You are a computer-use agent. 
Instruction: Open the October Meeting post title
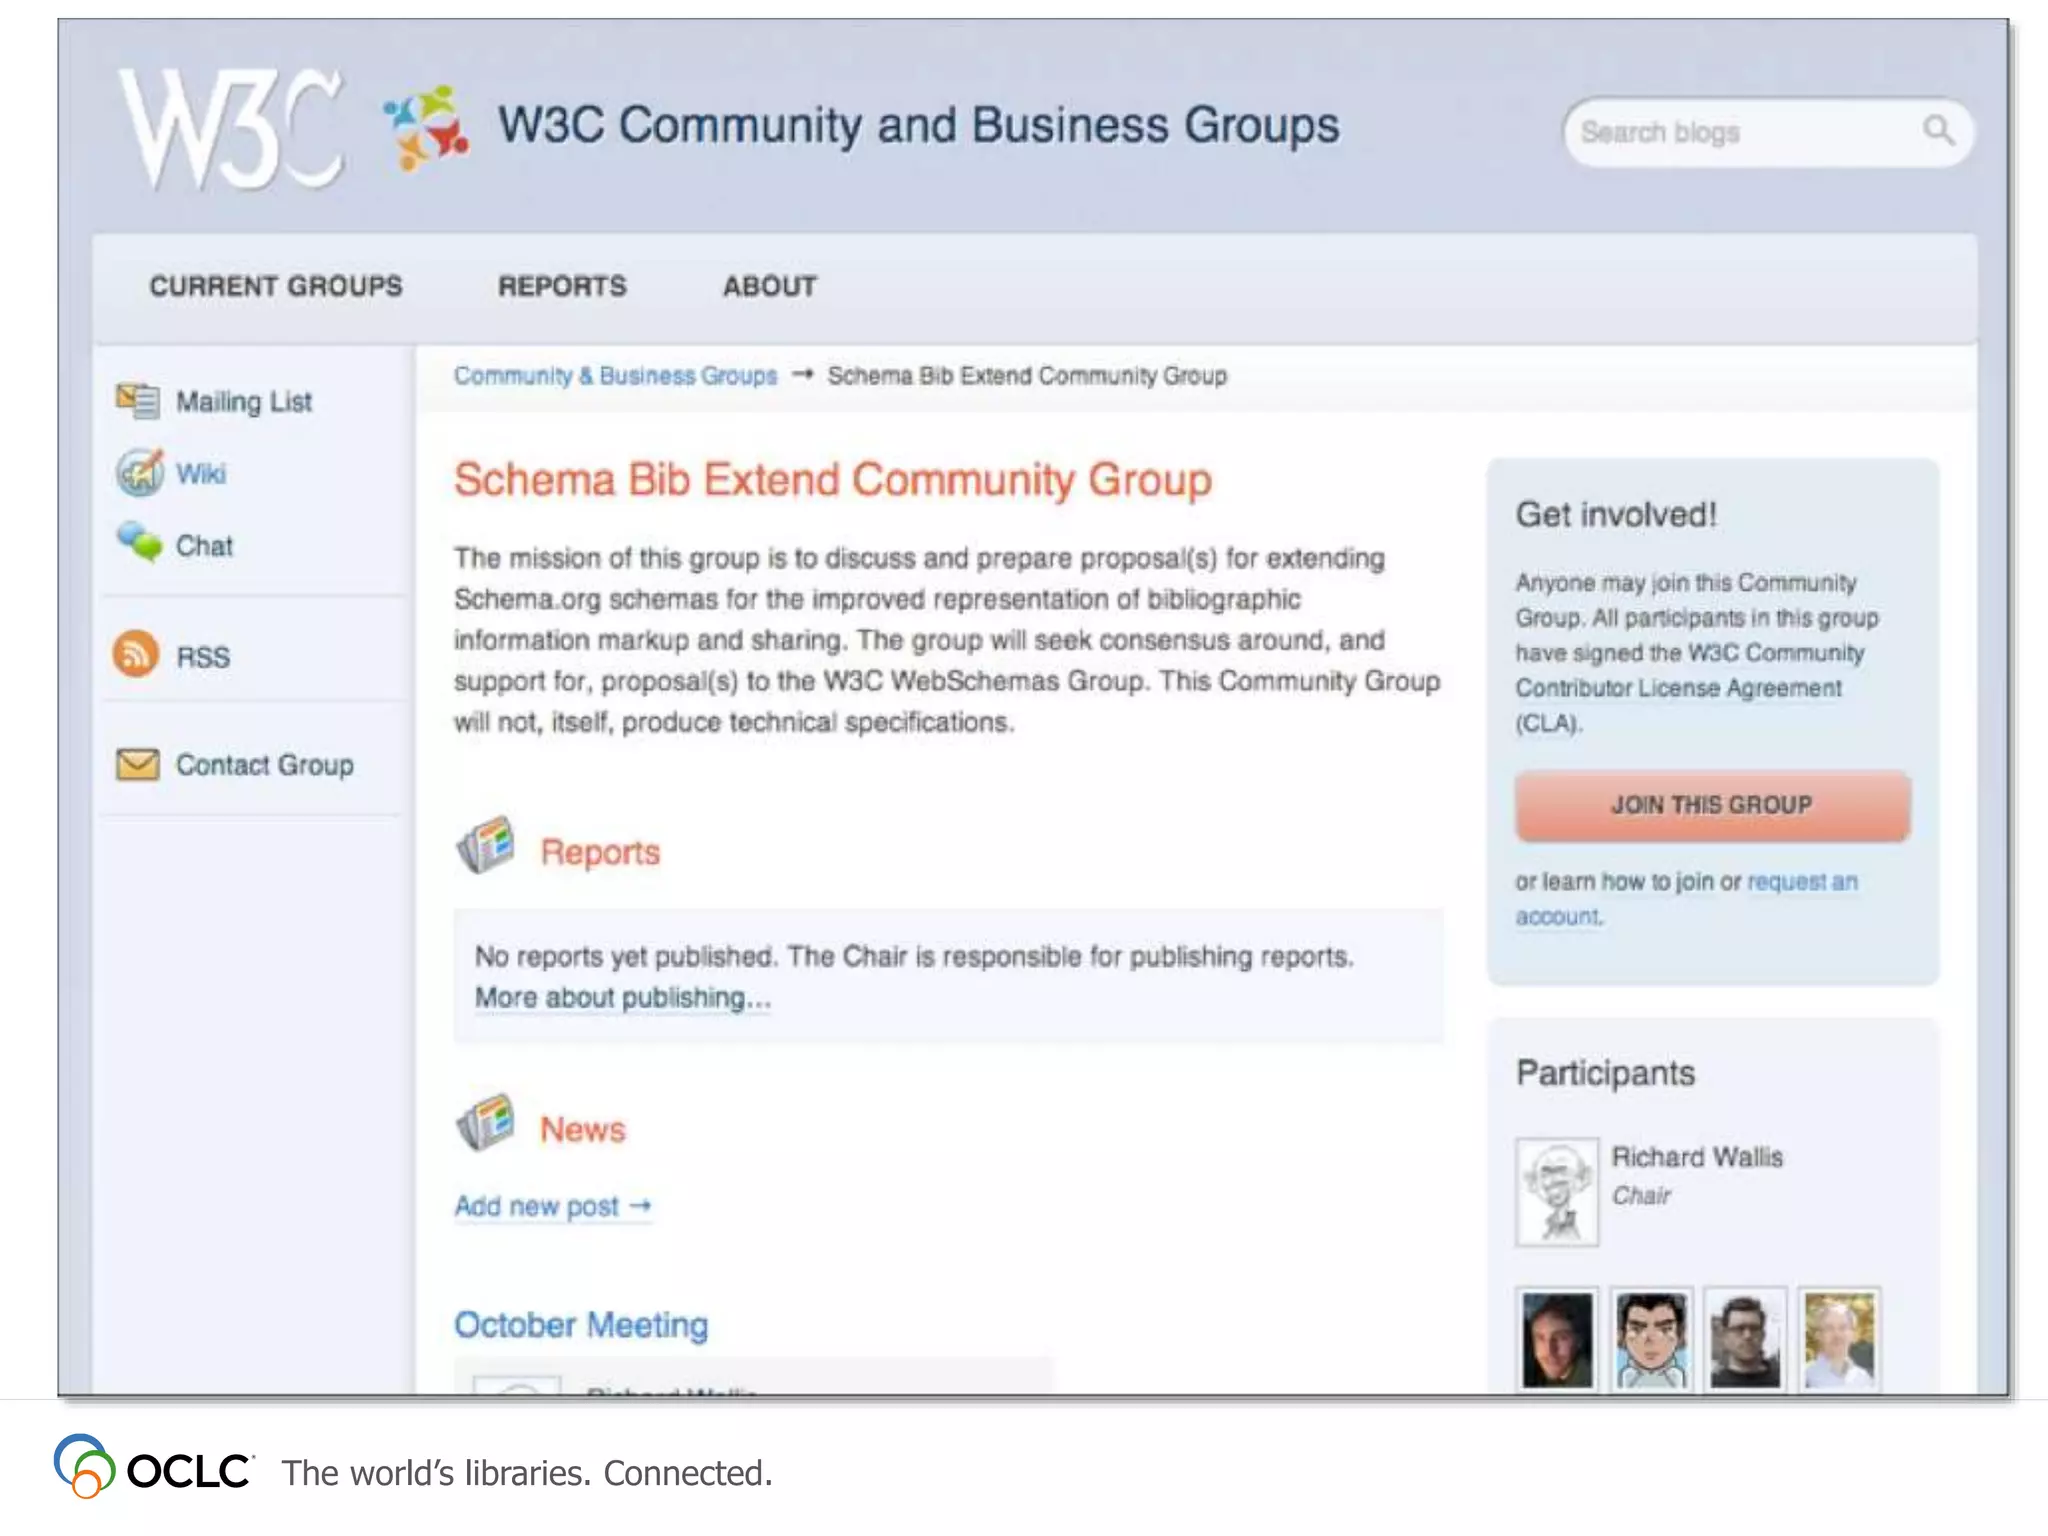pos(581,1325)
